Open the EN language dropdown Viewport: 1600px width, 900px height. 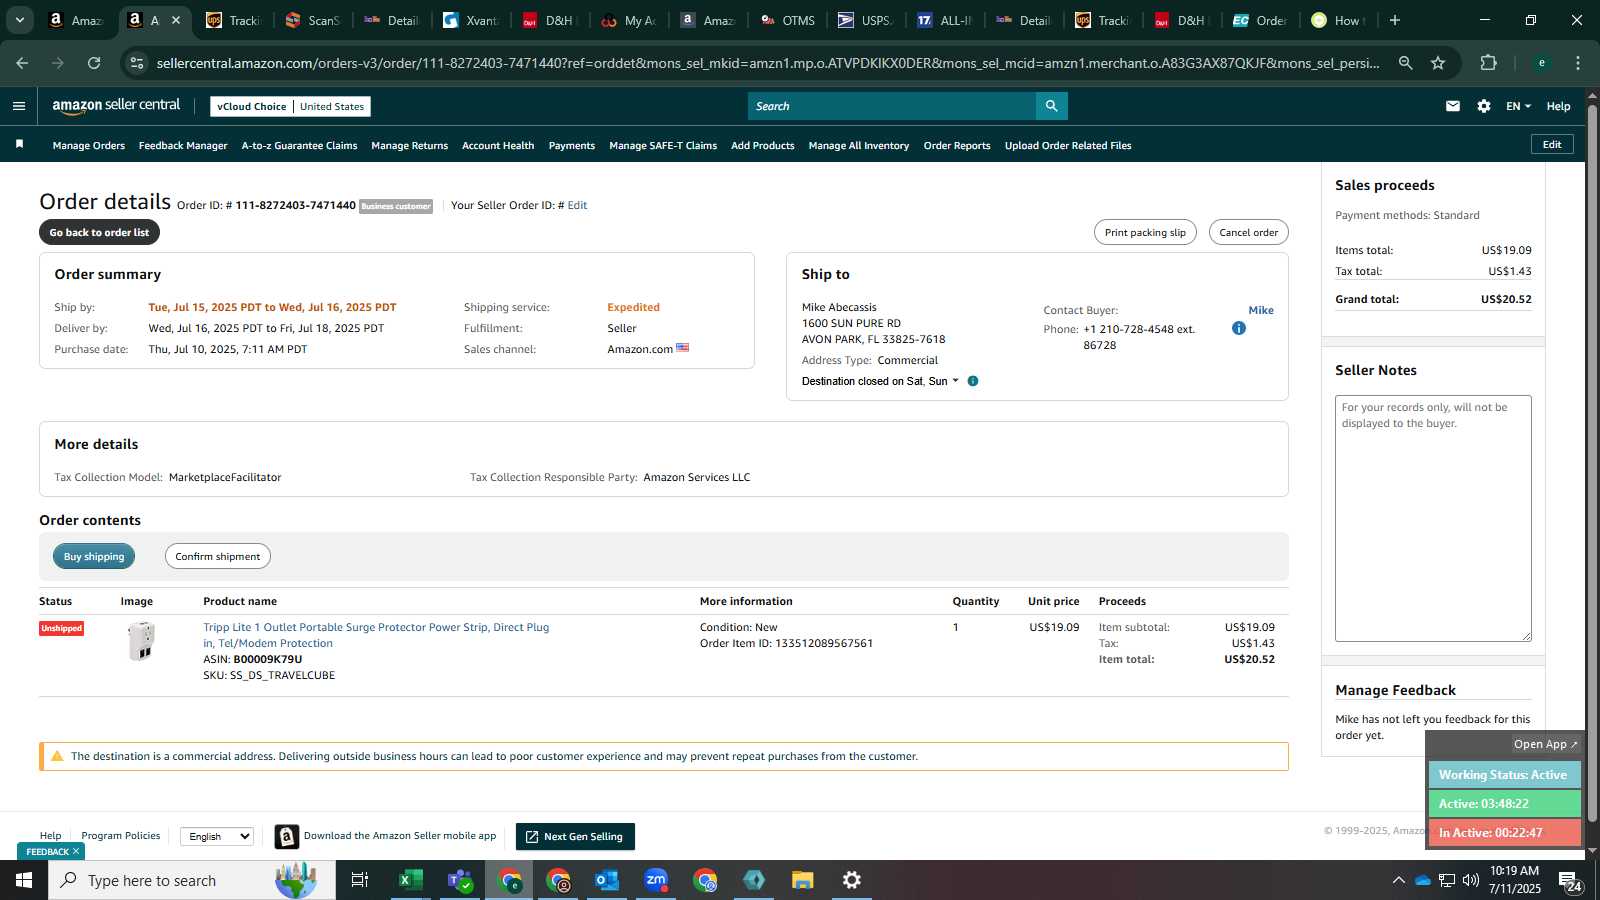[x=1518, y=106]
